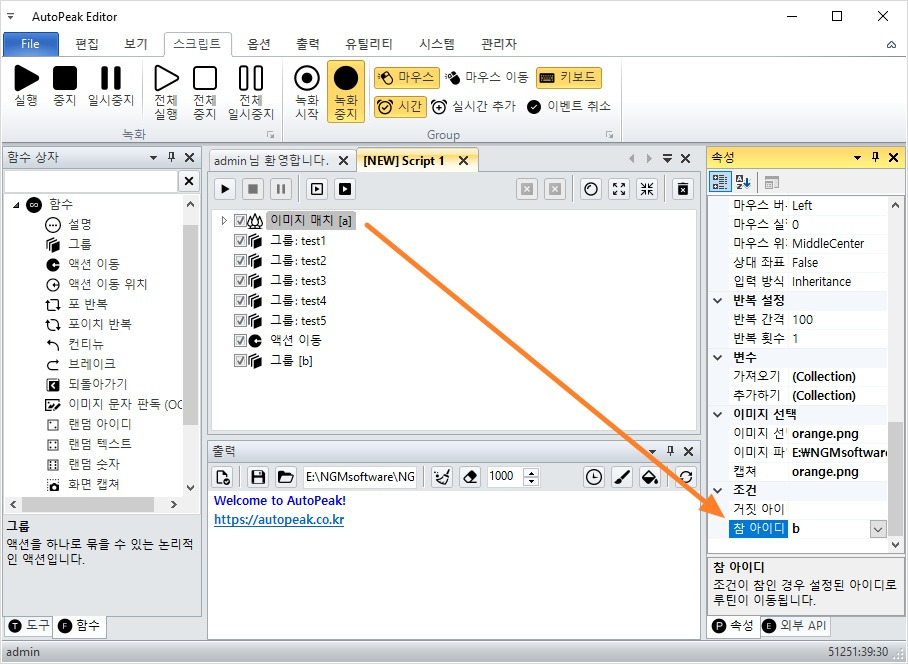Uncheck the 이미지 매치 [a] checkbox
Viewport: 908px width, 664px height.
tap(240, 221)
